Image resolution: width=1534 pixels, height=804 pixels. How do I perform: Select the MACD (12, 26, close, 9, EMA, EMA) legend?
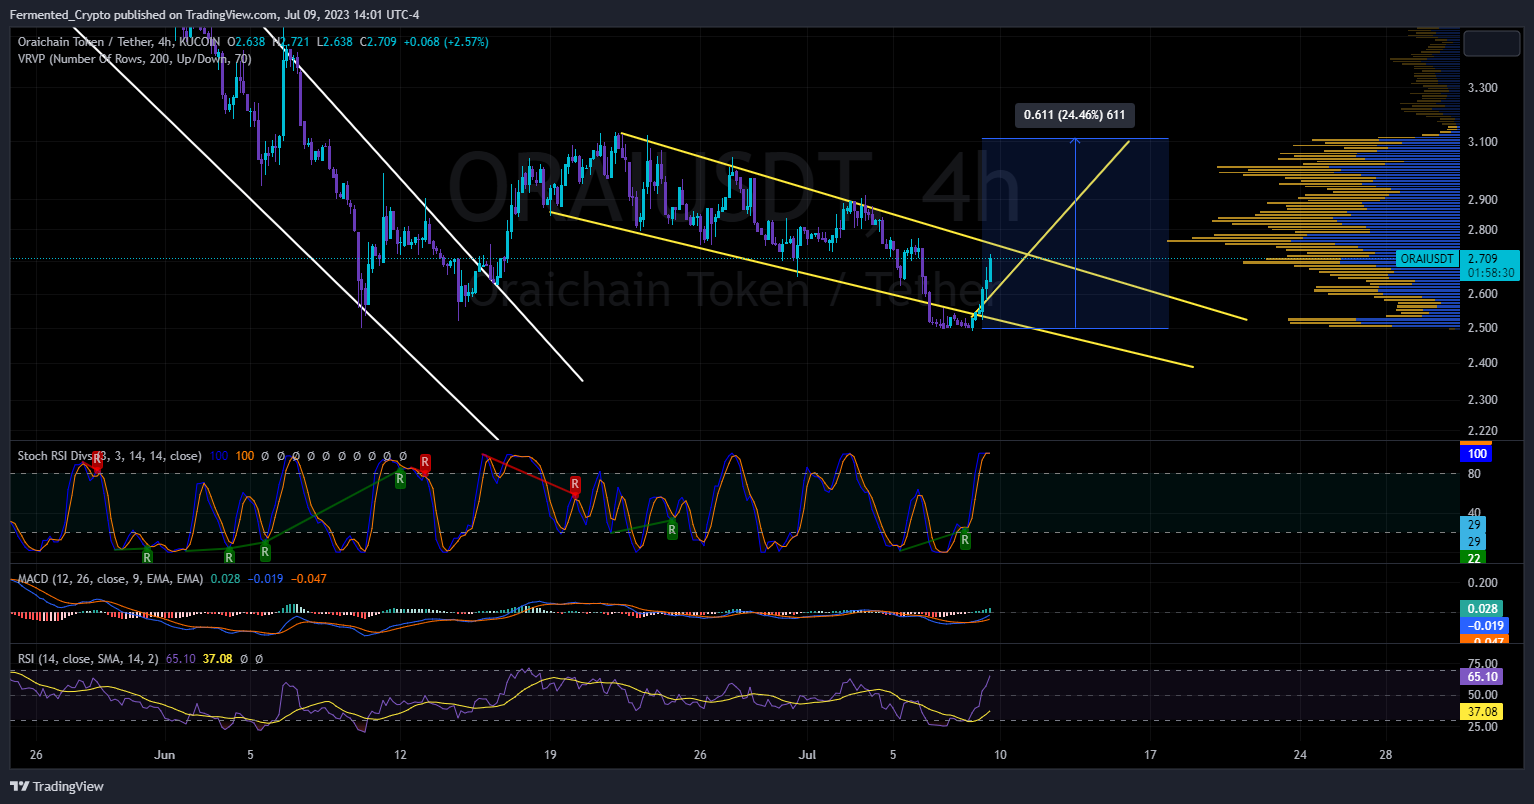pos(110,579)
